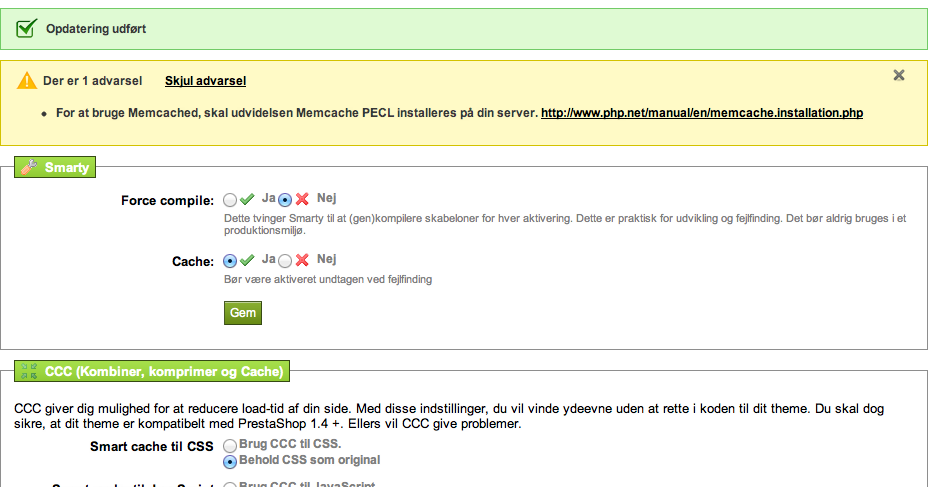Click the CCC (Kombiner, komprimer og Cache) header
The height and width of the screenshot is (487, 941).
click(x=164, y=372)
